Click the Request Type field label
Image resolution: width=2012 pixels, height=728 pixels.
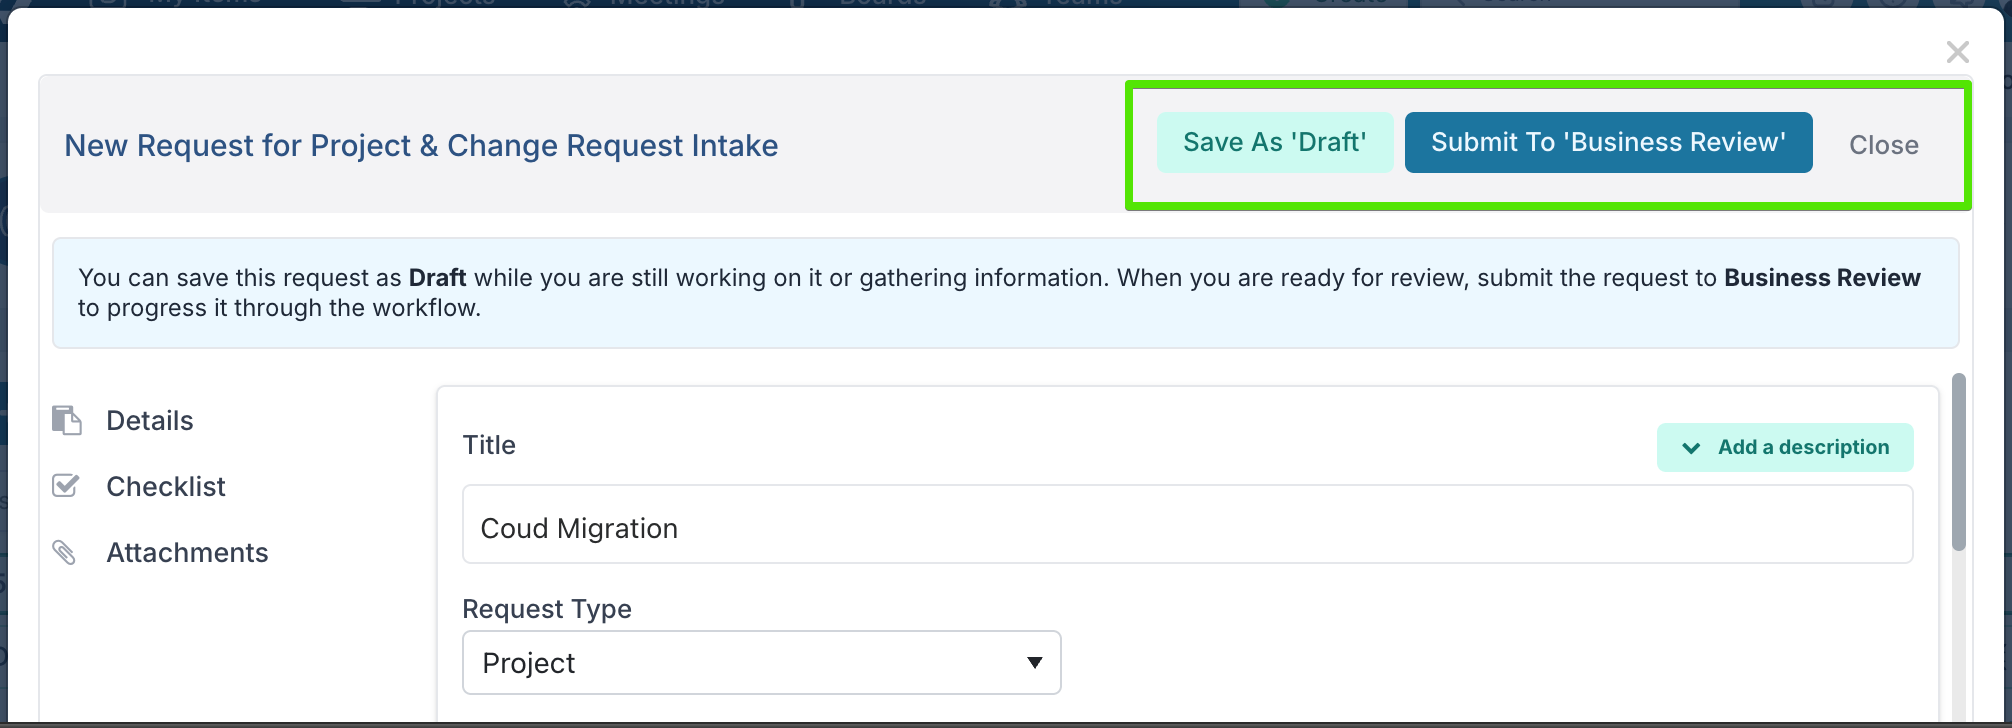tap(546, 609)
